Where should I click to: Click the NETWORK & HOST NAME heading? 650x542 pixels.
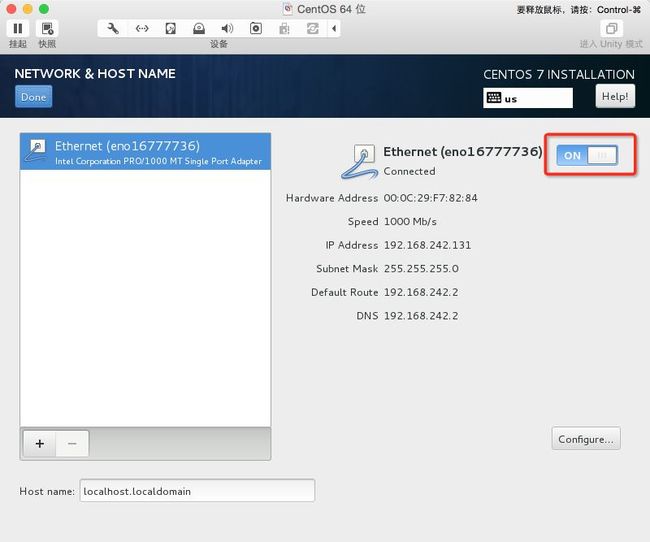95,73
